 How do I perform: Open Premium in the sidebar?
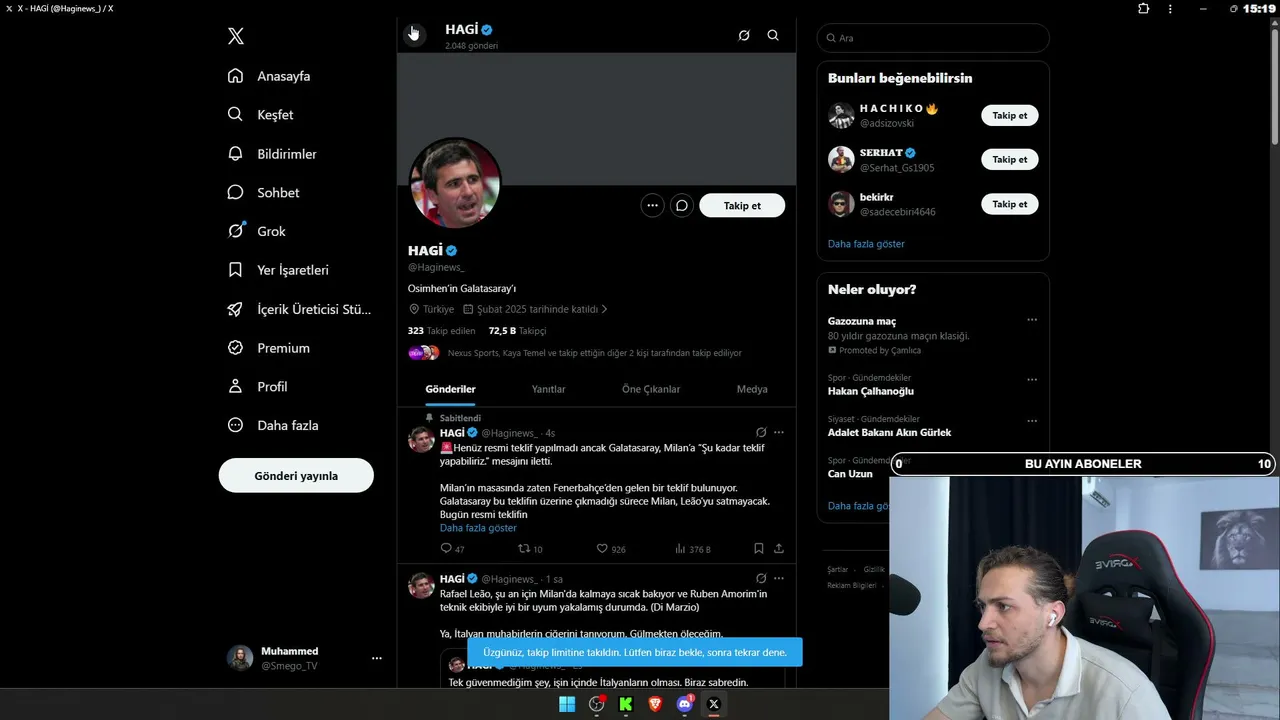[x=270, y=348]
